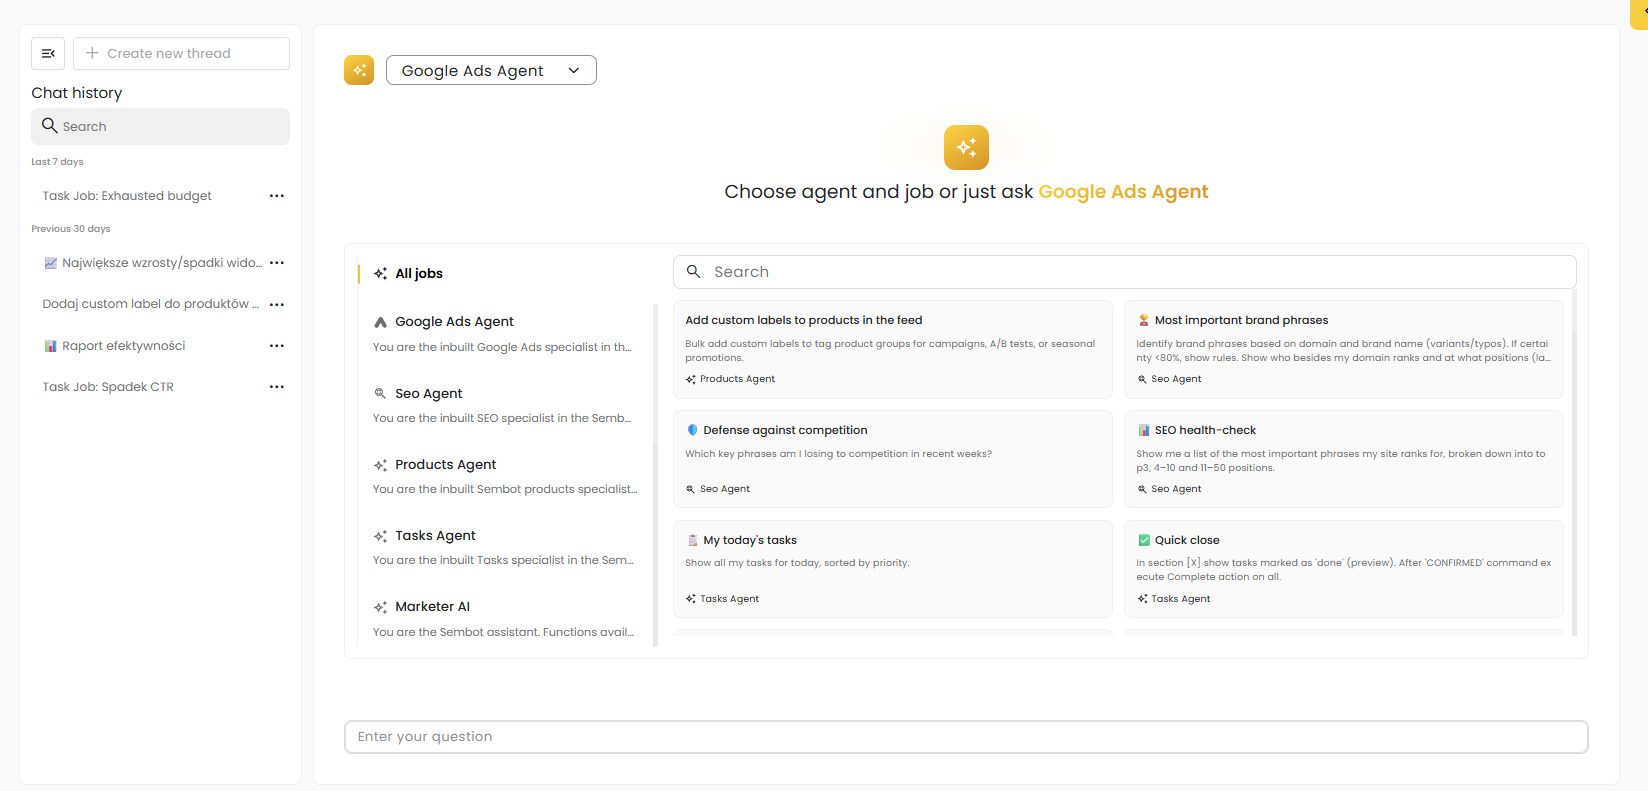The height and width of the screenshot is (791, 1648).
Task: Click the Enter your question field
Action: [966, 737]
